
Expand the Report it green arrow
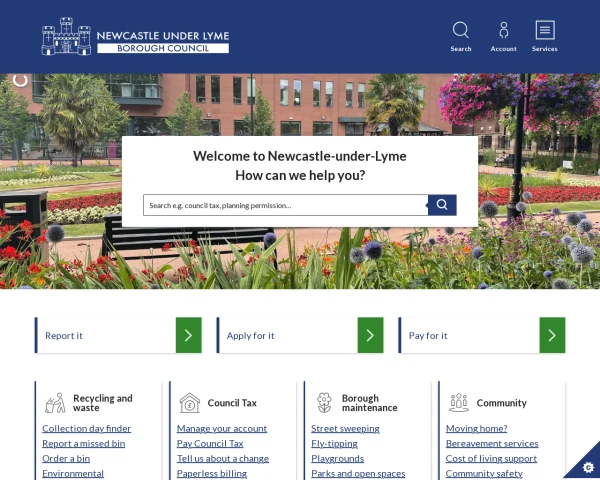pyautogui.click(x=189, y=335)
